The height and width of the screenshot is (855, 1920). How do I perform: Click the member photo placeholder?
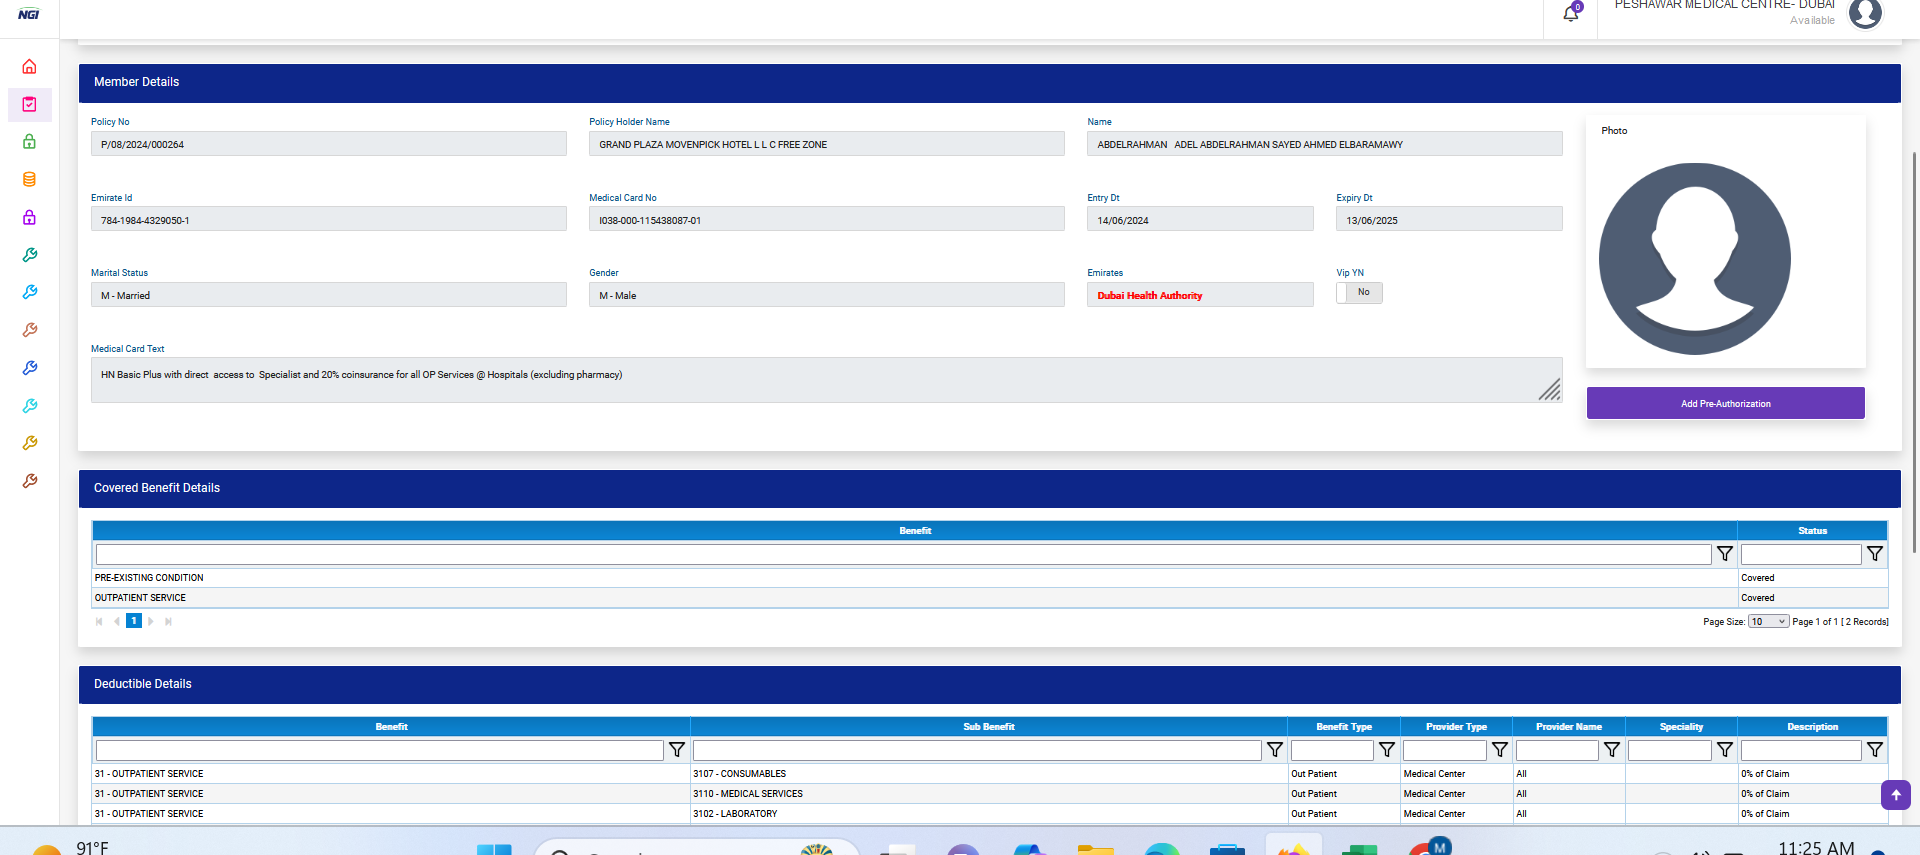[1694, 259]
